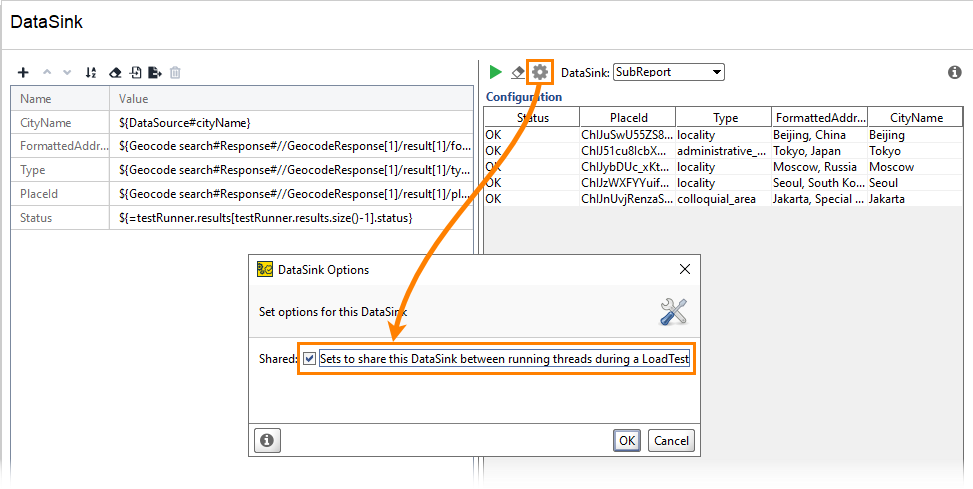Screen dimensions: 973x489
Task: Select the administrative_ type cell
Action: click(x=724, y=151)
